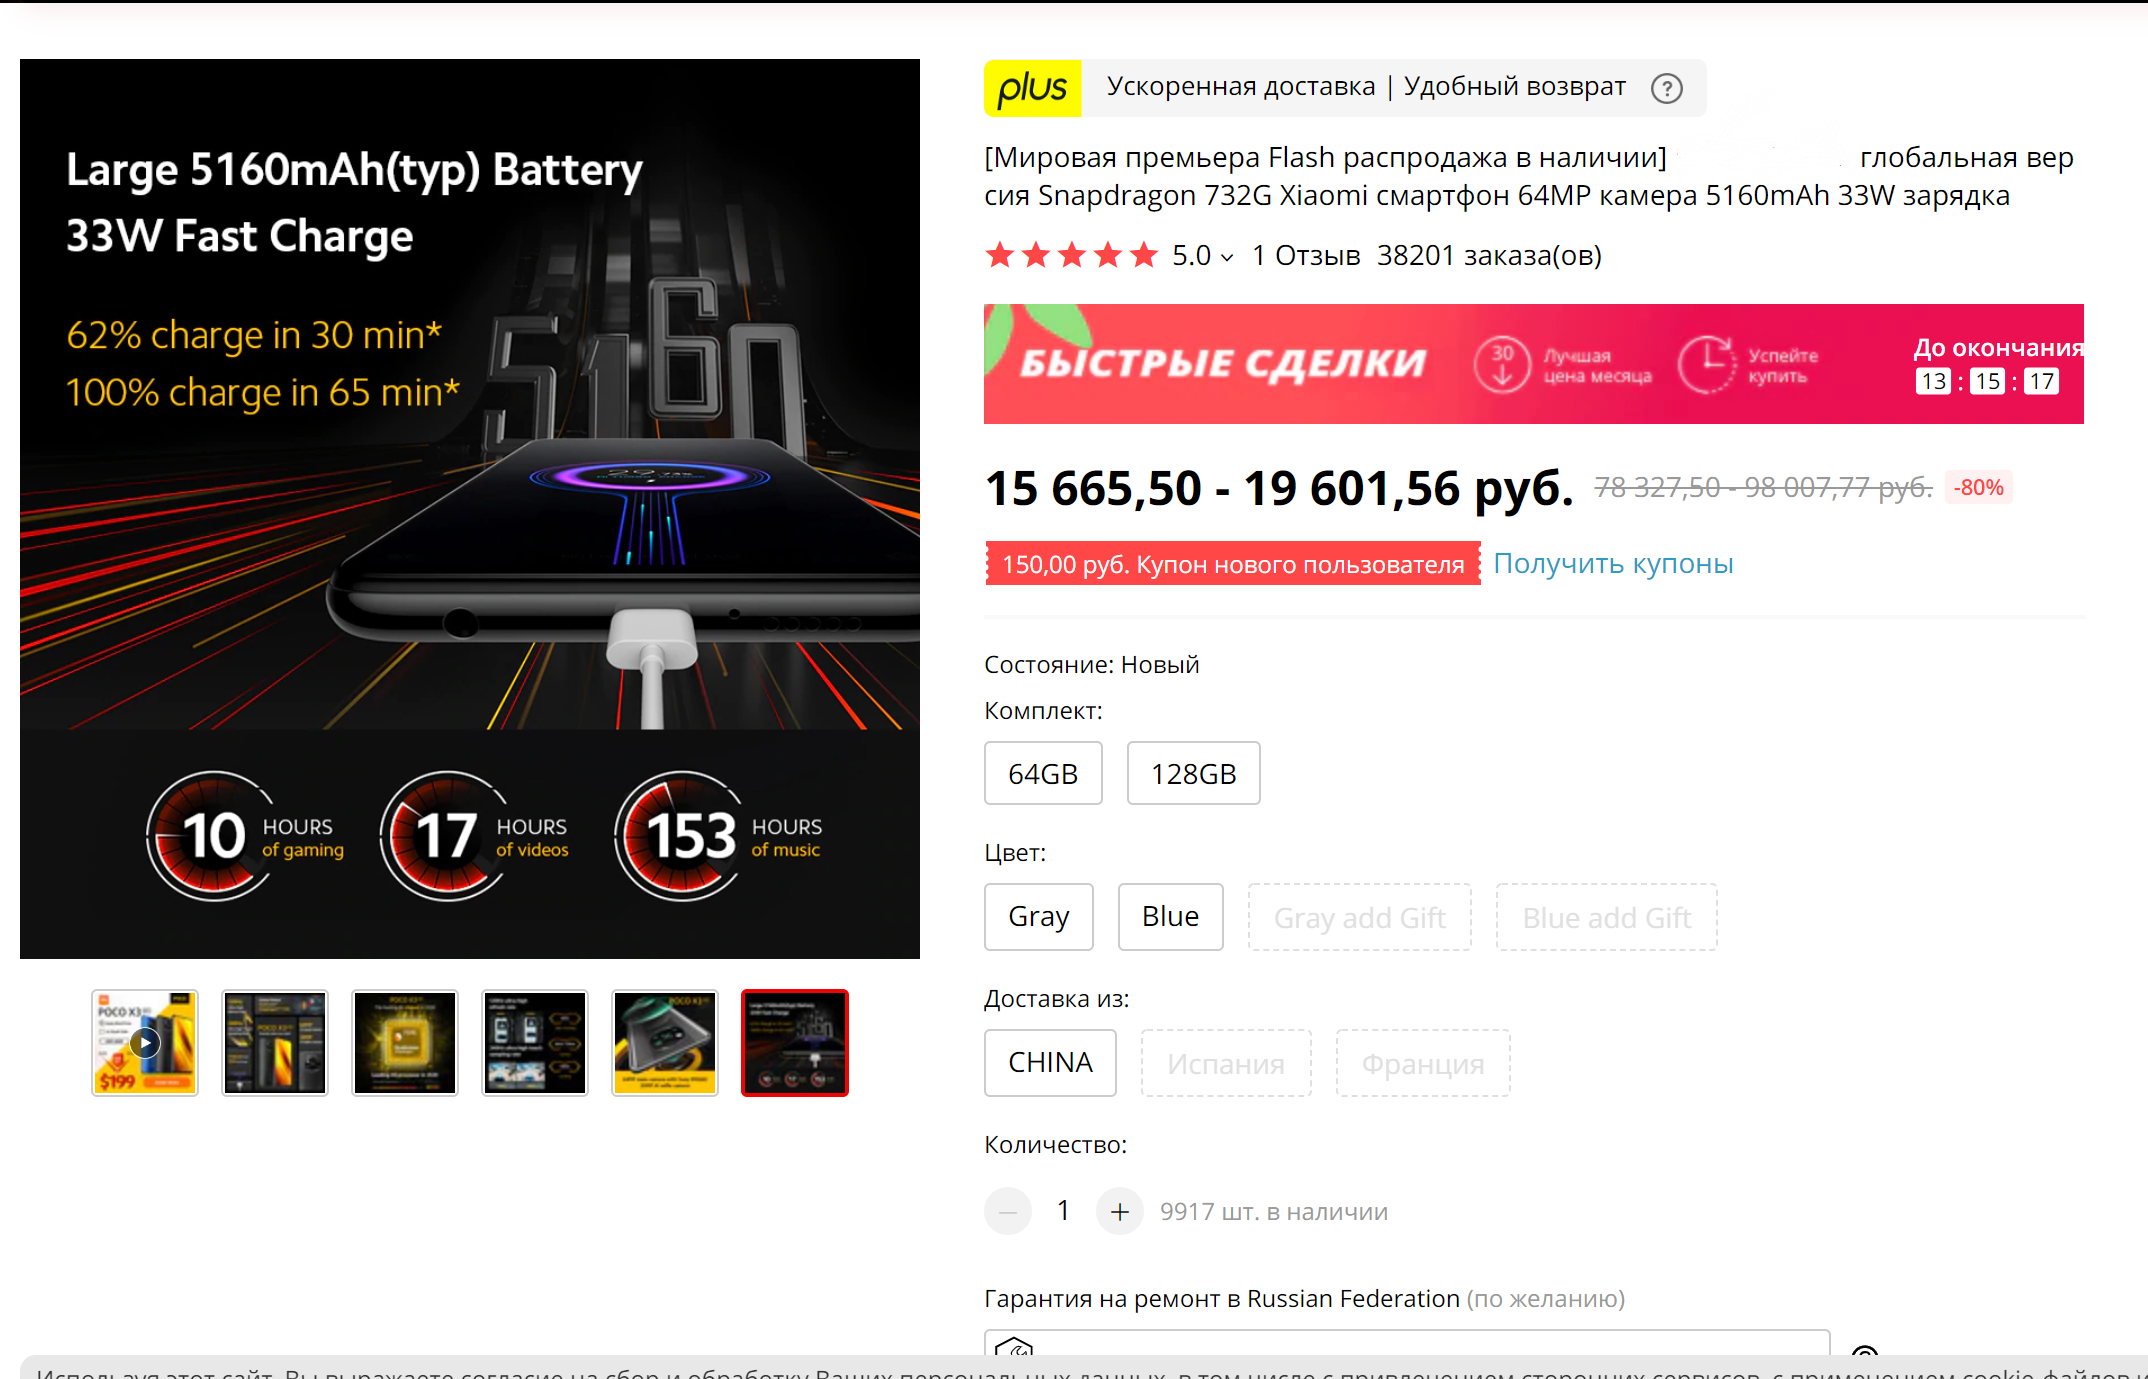Click the current price 15 665,50 - 19 601,56 руб.
The image size is (2148, 1379).
[x=1279, y=488]
